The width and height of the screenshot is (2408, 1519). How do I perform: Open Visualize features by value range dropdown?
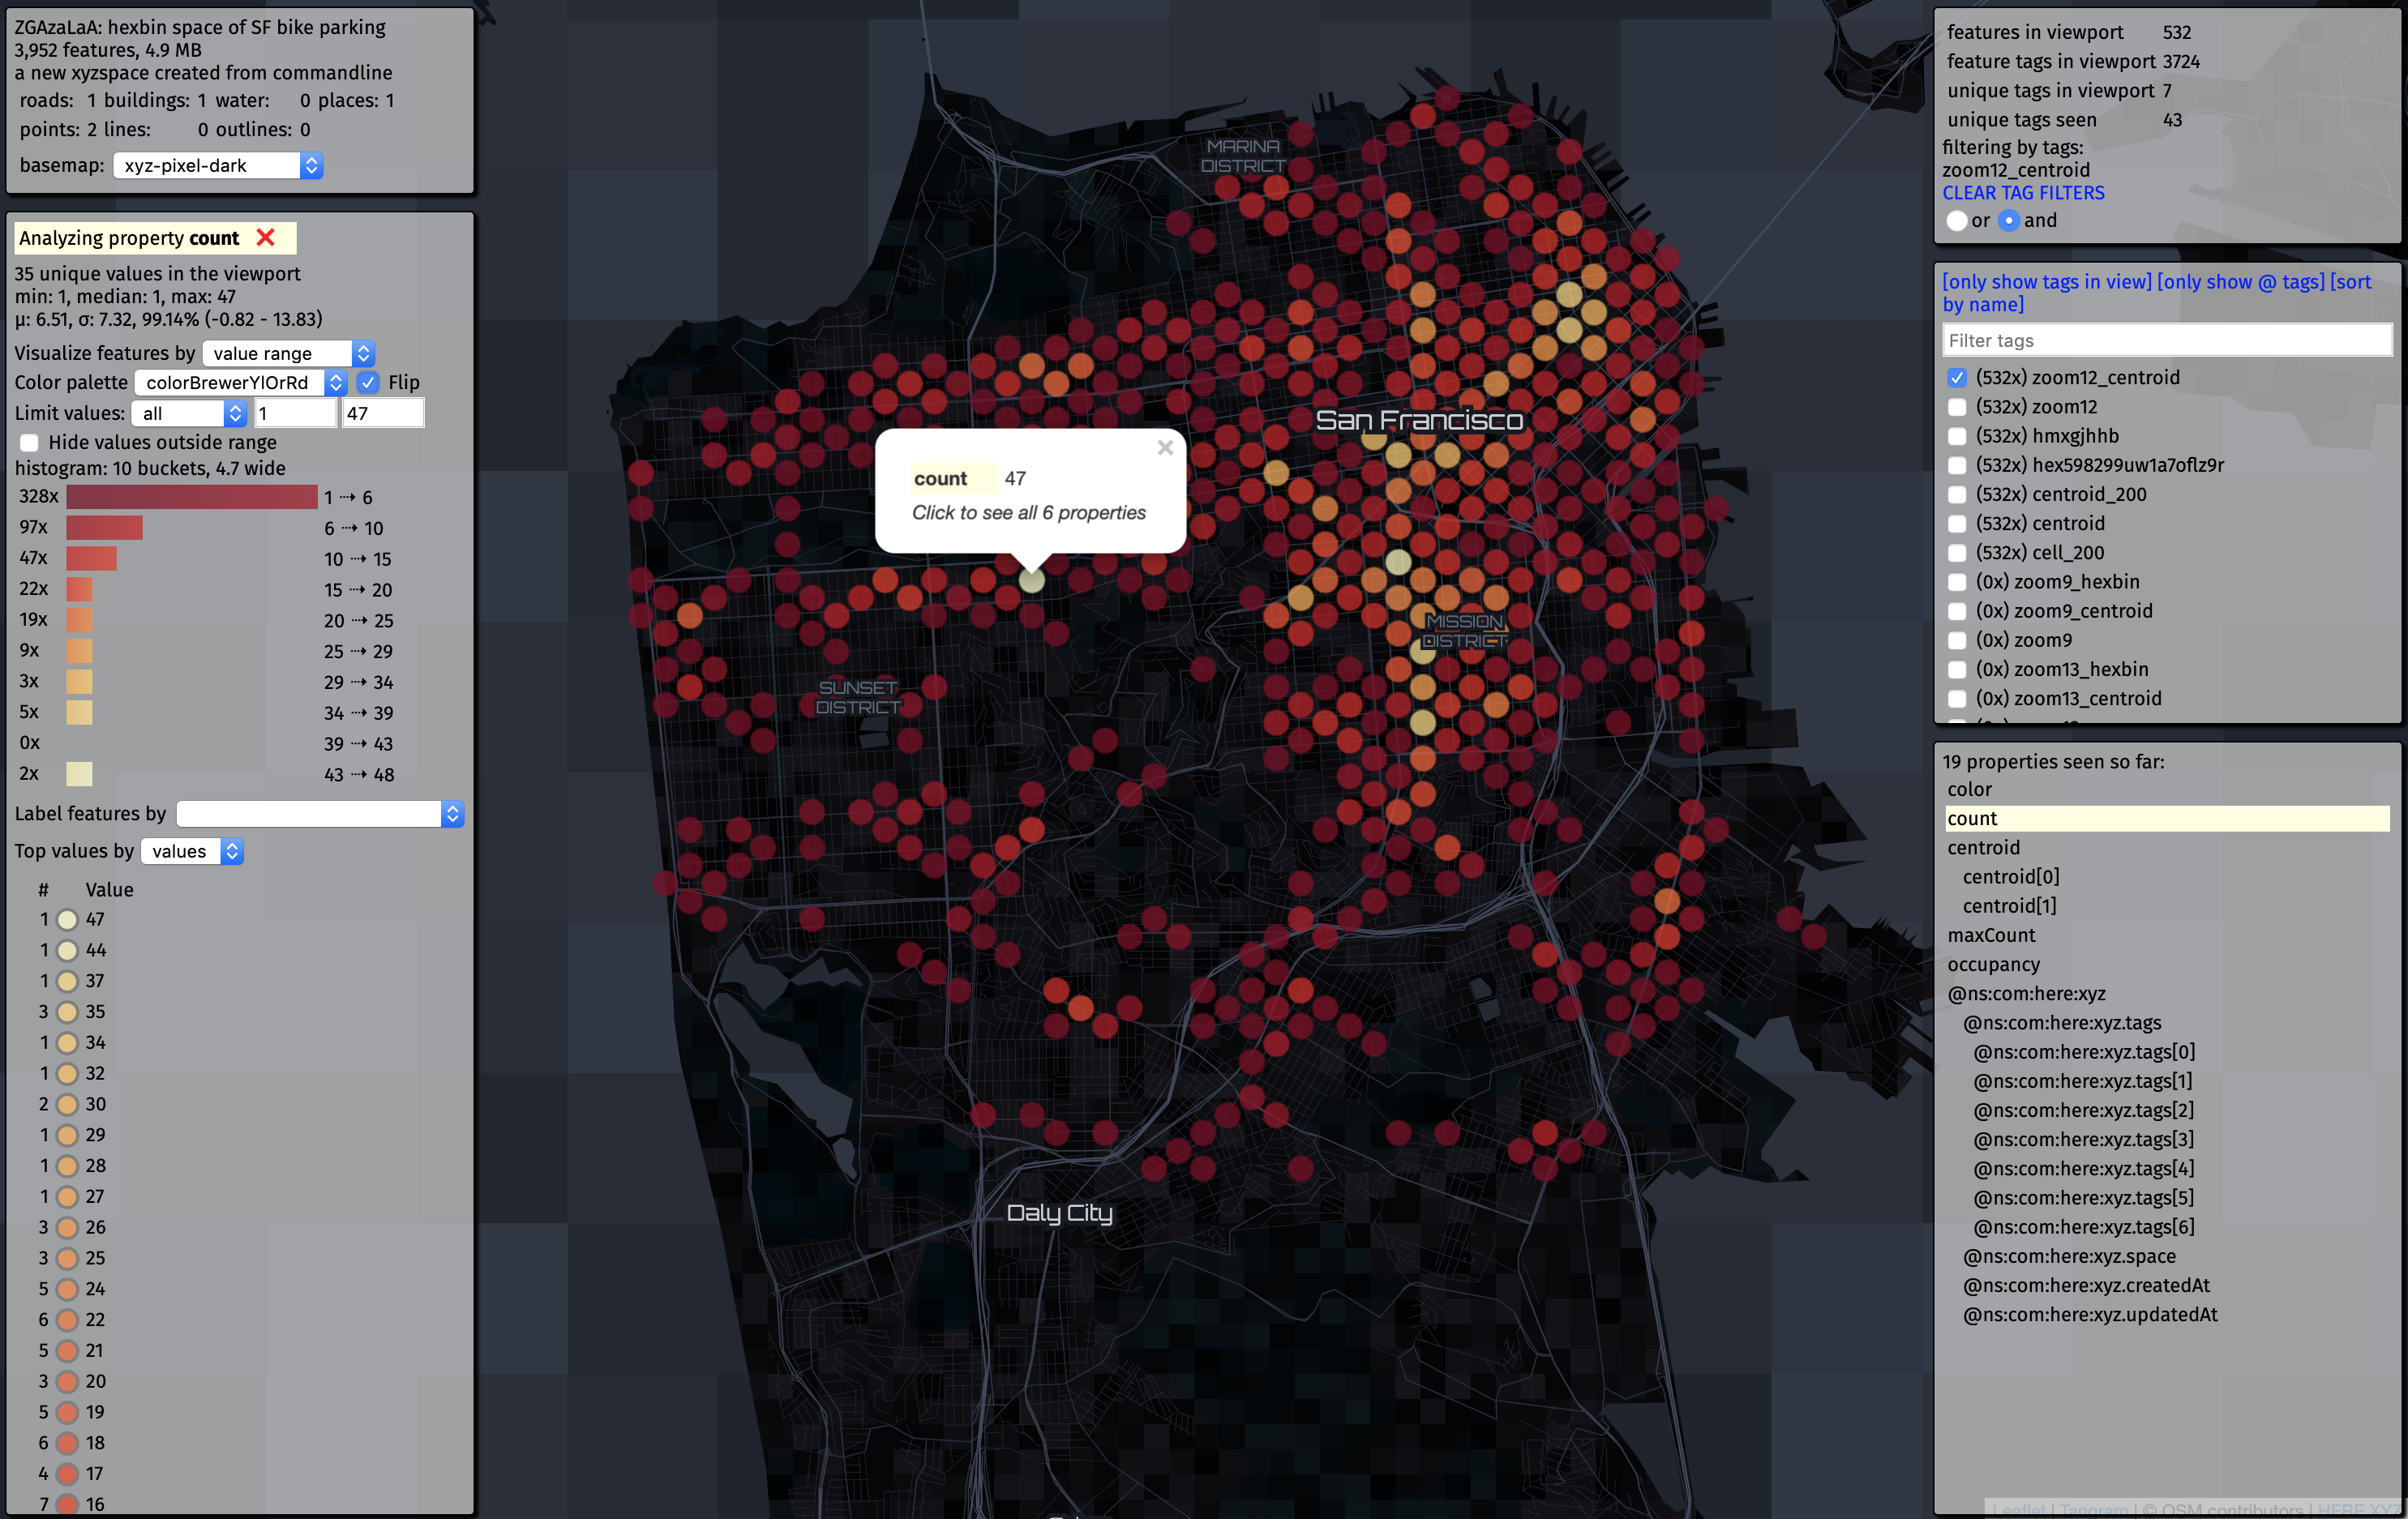click(288, 353)
